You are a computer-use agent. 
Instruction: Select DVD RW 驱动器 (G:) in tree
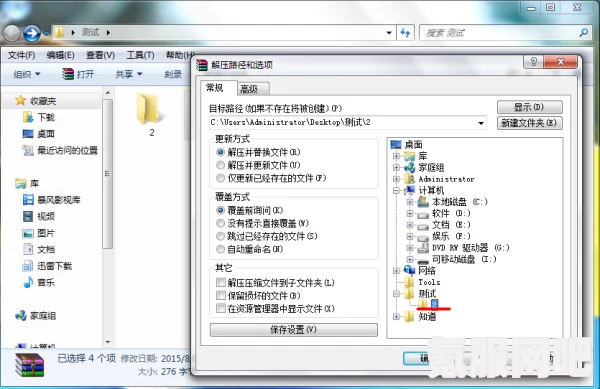(x=471, y=247)
